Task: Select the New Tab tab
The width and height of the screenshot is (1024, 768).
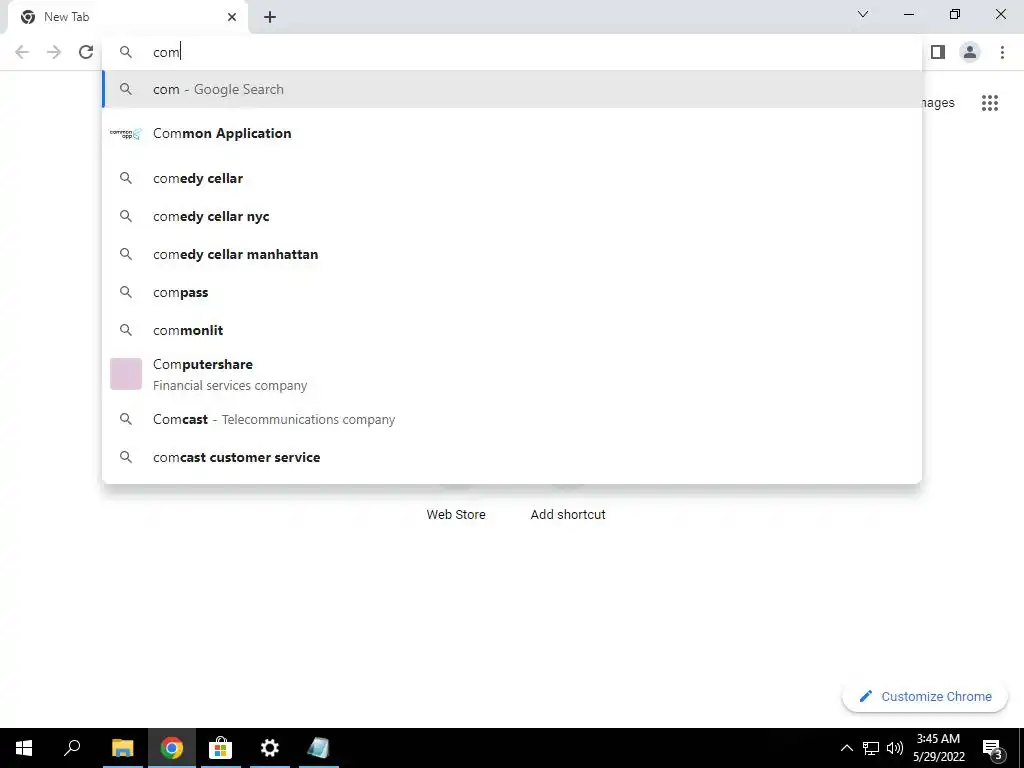Action: click(127, 17)
